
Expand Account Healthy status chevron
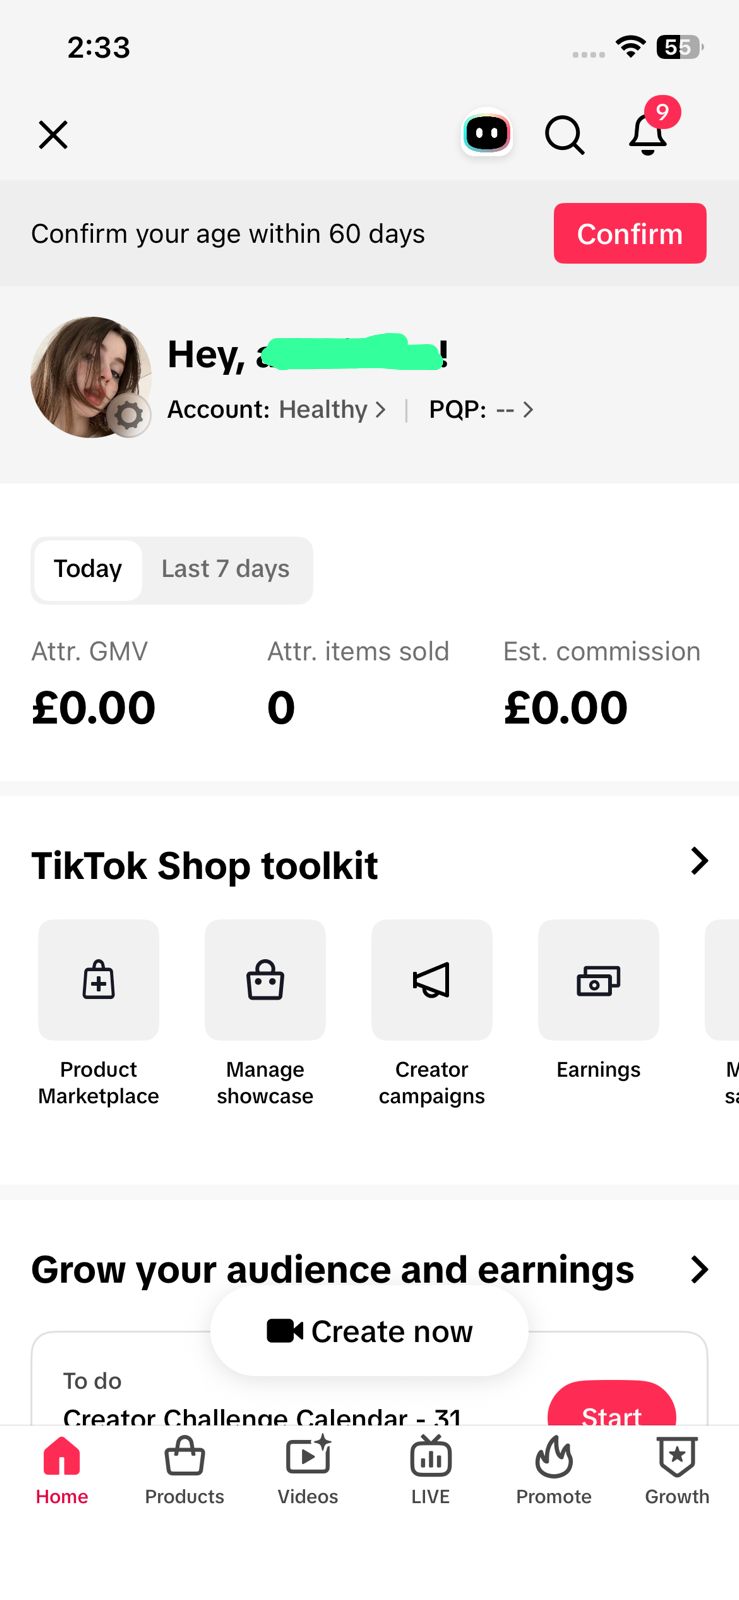point(380,410)
